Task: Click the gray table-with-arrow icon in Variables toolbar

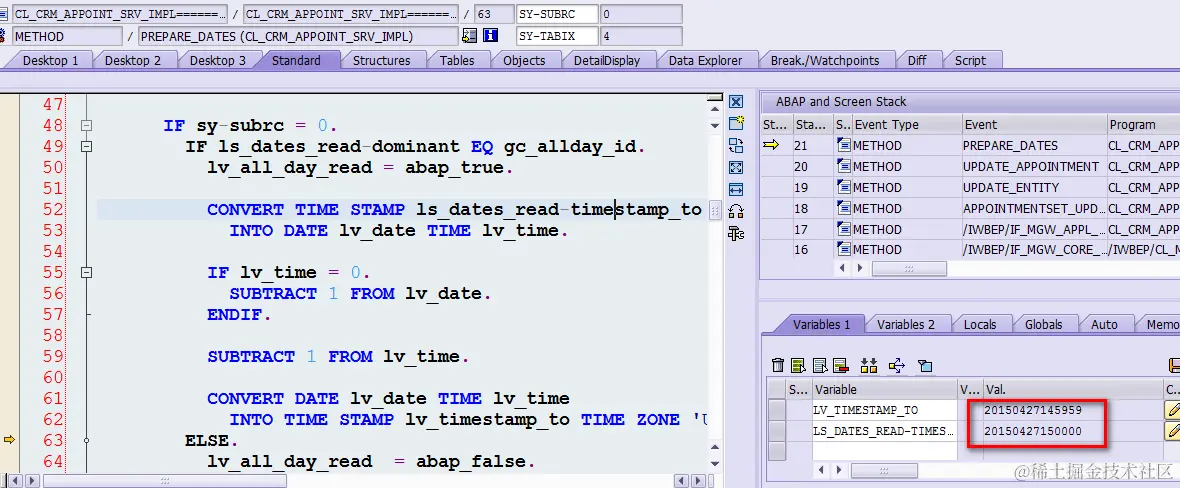Action: [x=820, y=366]
